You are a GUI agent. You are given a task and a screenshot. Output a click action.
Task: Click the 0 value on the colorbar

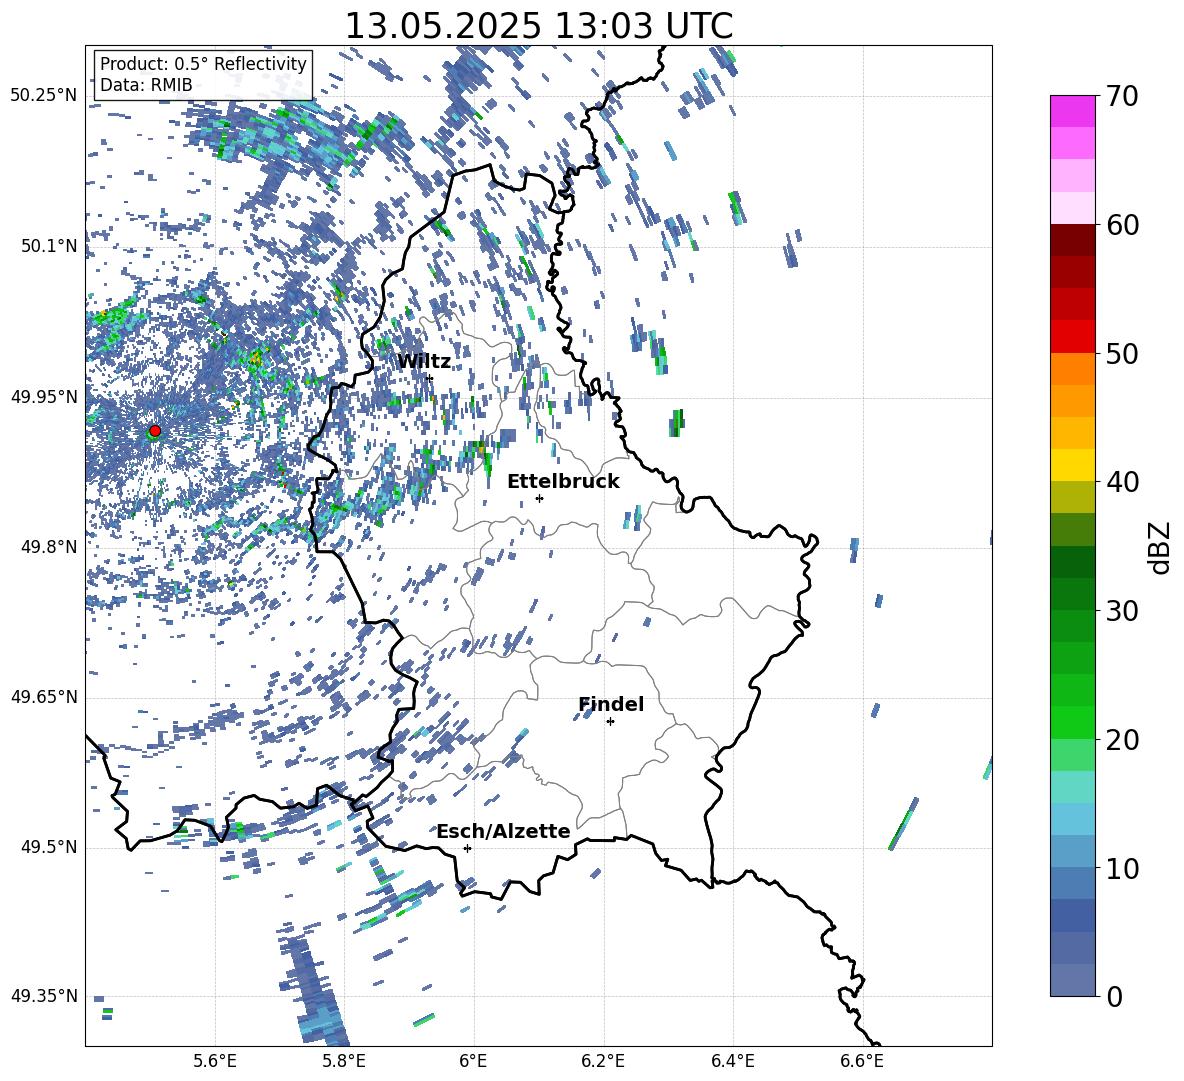point(1114,996)
